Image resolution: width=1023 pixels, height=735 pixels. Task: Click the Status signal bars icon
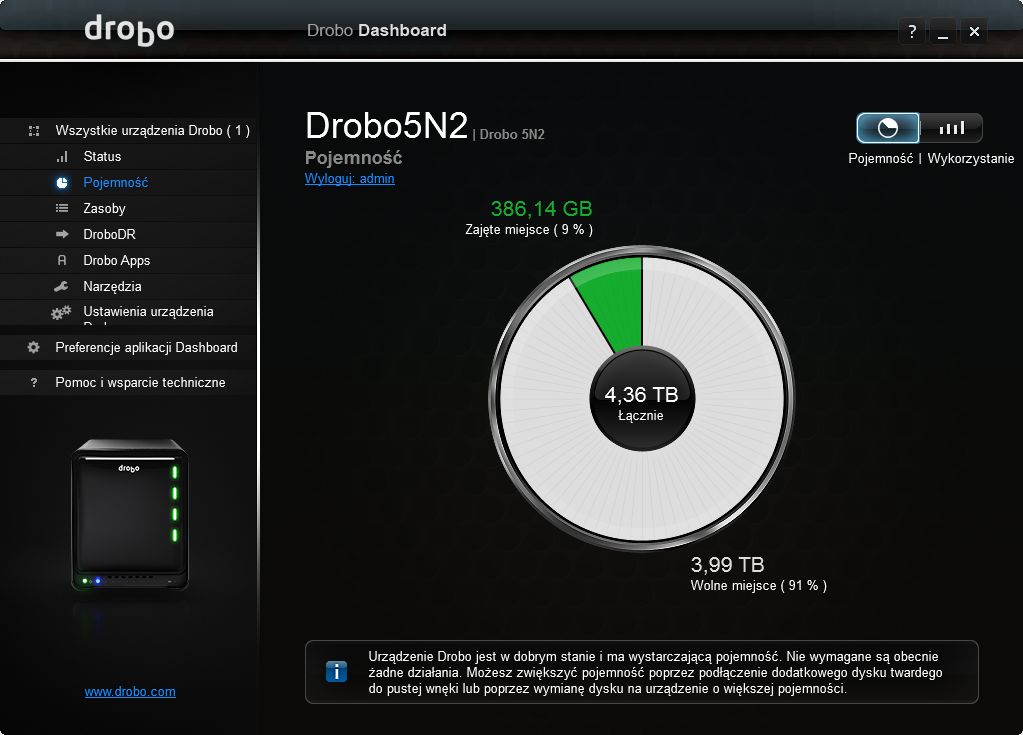pyautogui.click(x=62, y=157)
